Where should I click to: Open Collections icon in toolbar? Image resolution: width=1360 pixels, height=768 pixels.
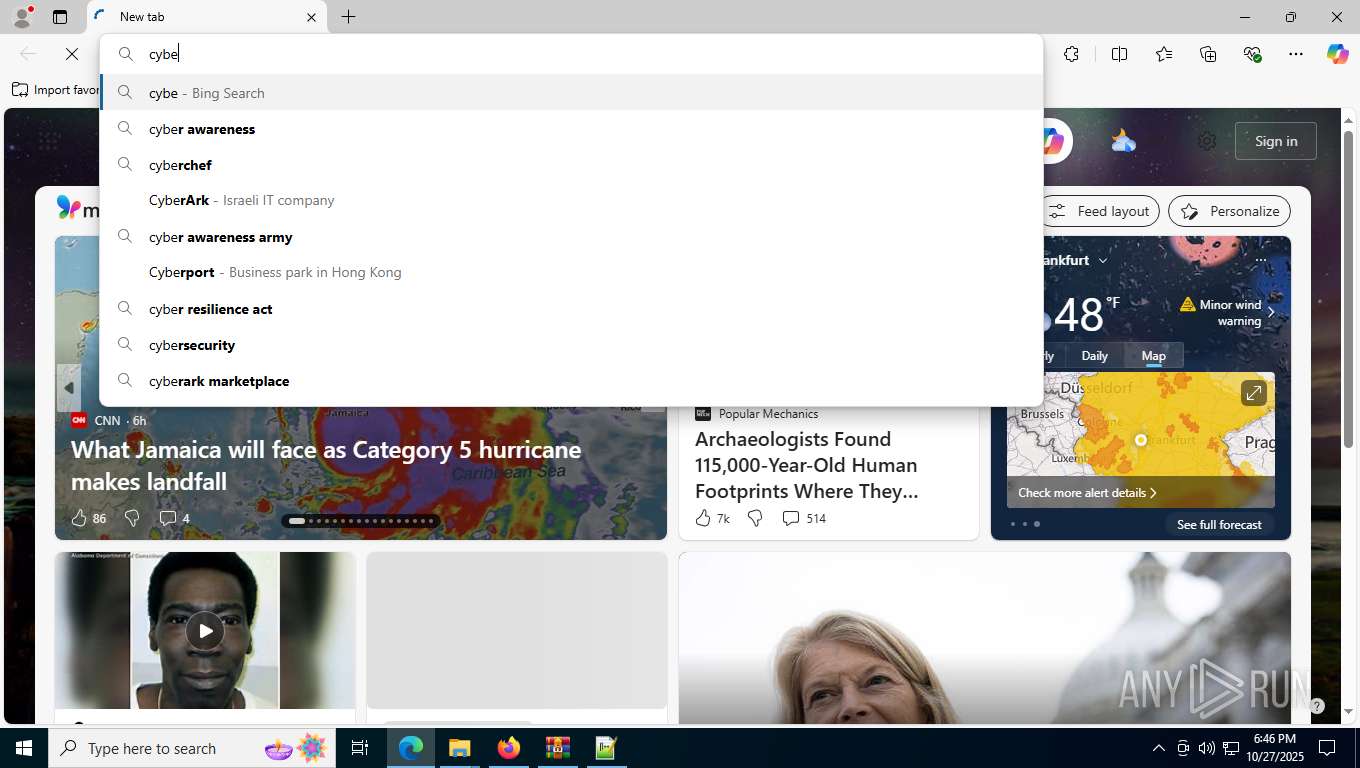pyautogui.click(x=1208, y=54)
